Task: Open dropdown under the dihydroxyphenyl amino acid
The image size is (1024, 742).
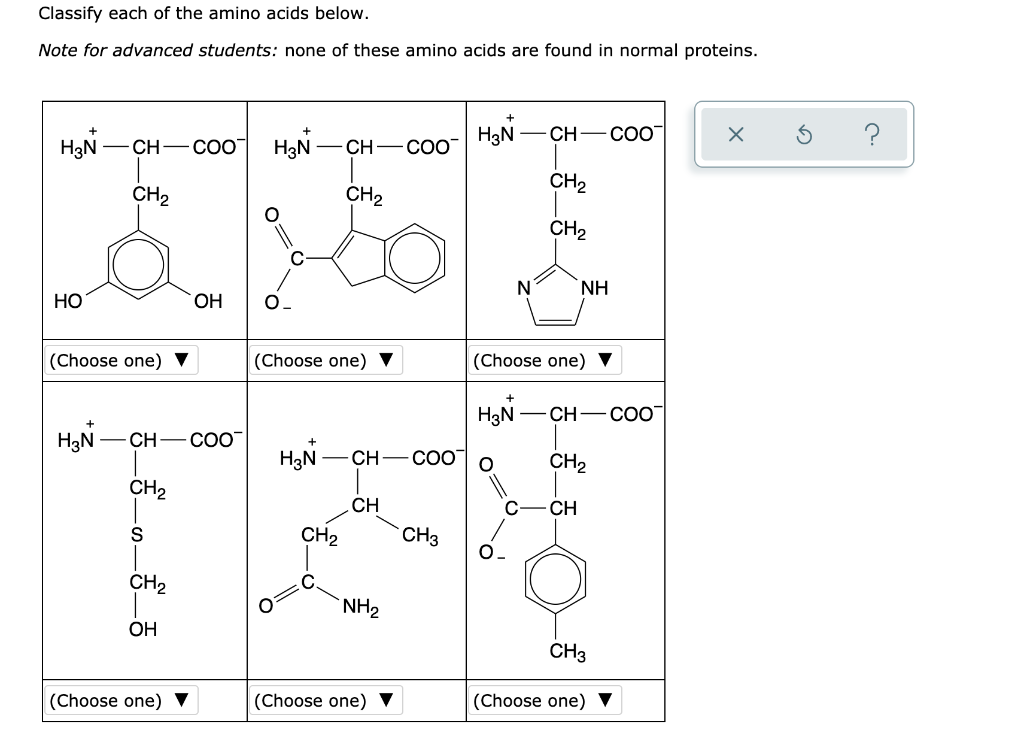Action: click(122, 360)
